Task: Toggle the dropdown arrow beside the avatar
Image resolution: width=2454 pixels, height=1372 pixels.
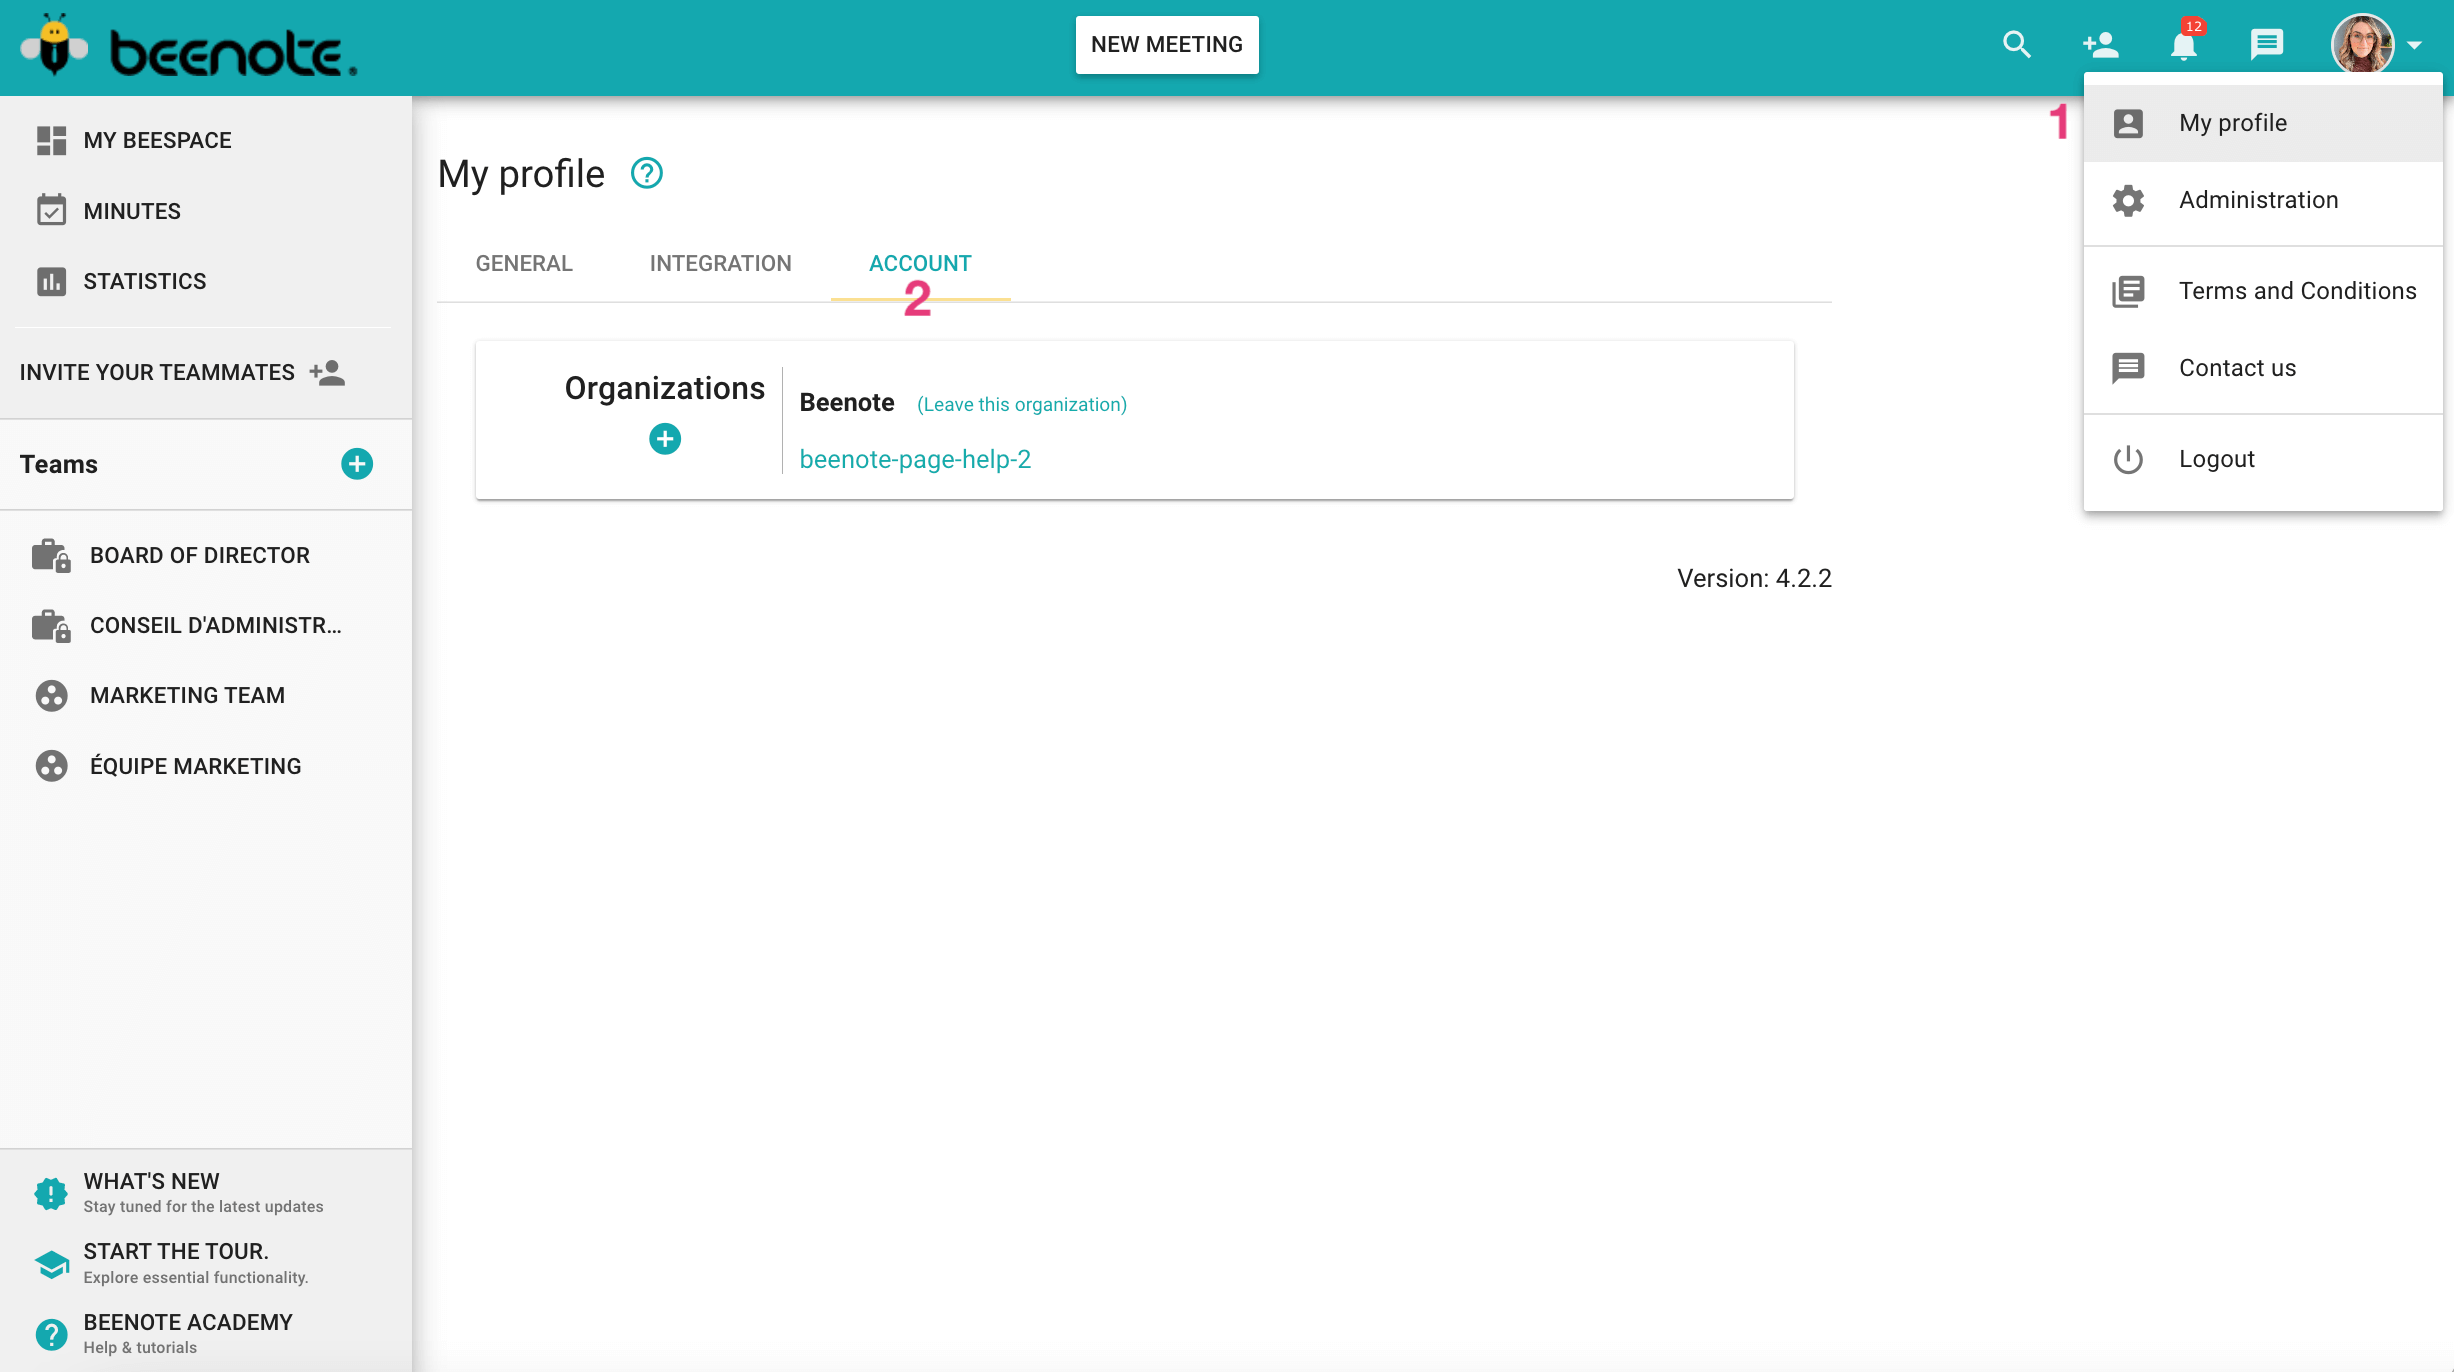Action: click(x=2415, y=45)
